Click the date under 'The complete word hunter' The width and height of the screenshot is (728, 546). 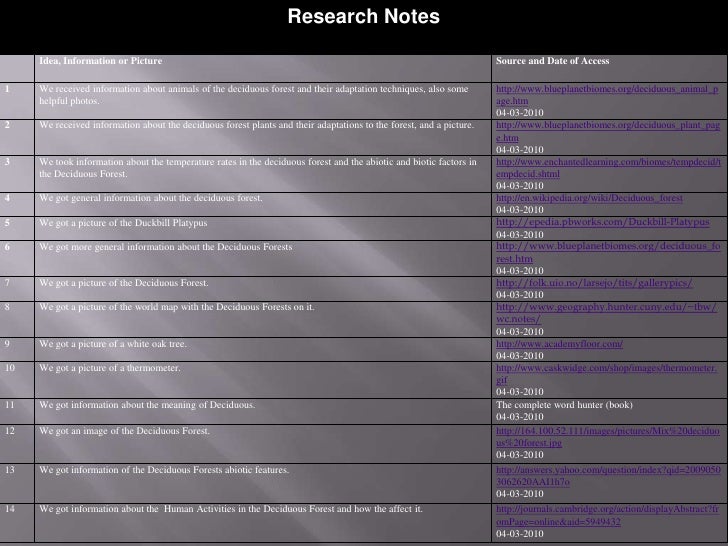tap(520, 417)
